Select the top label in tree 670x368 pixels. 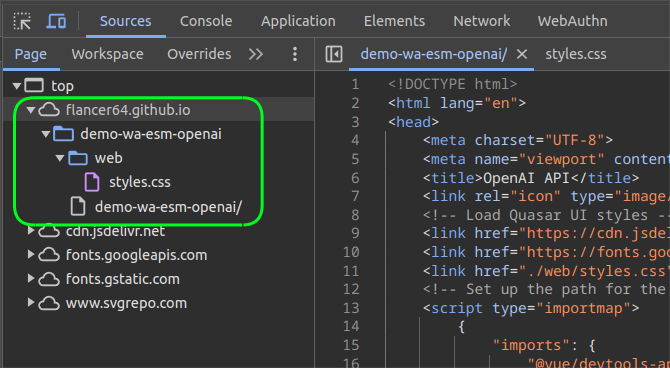[62, 86]
